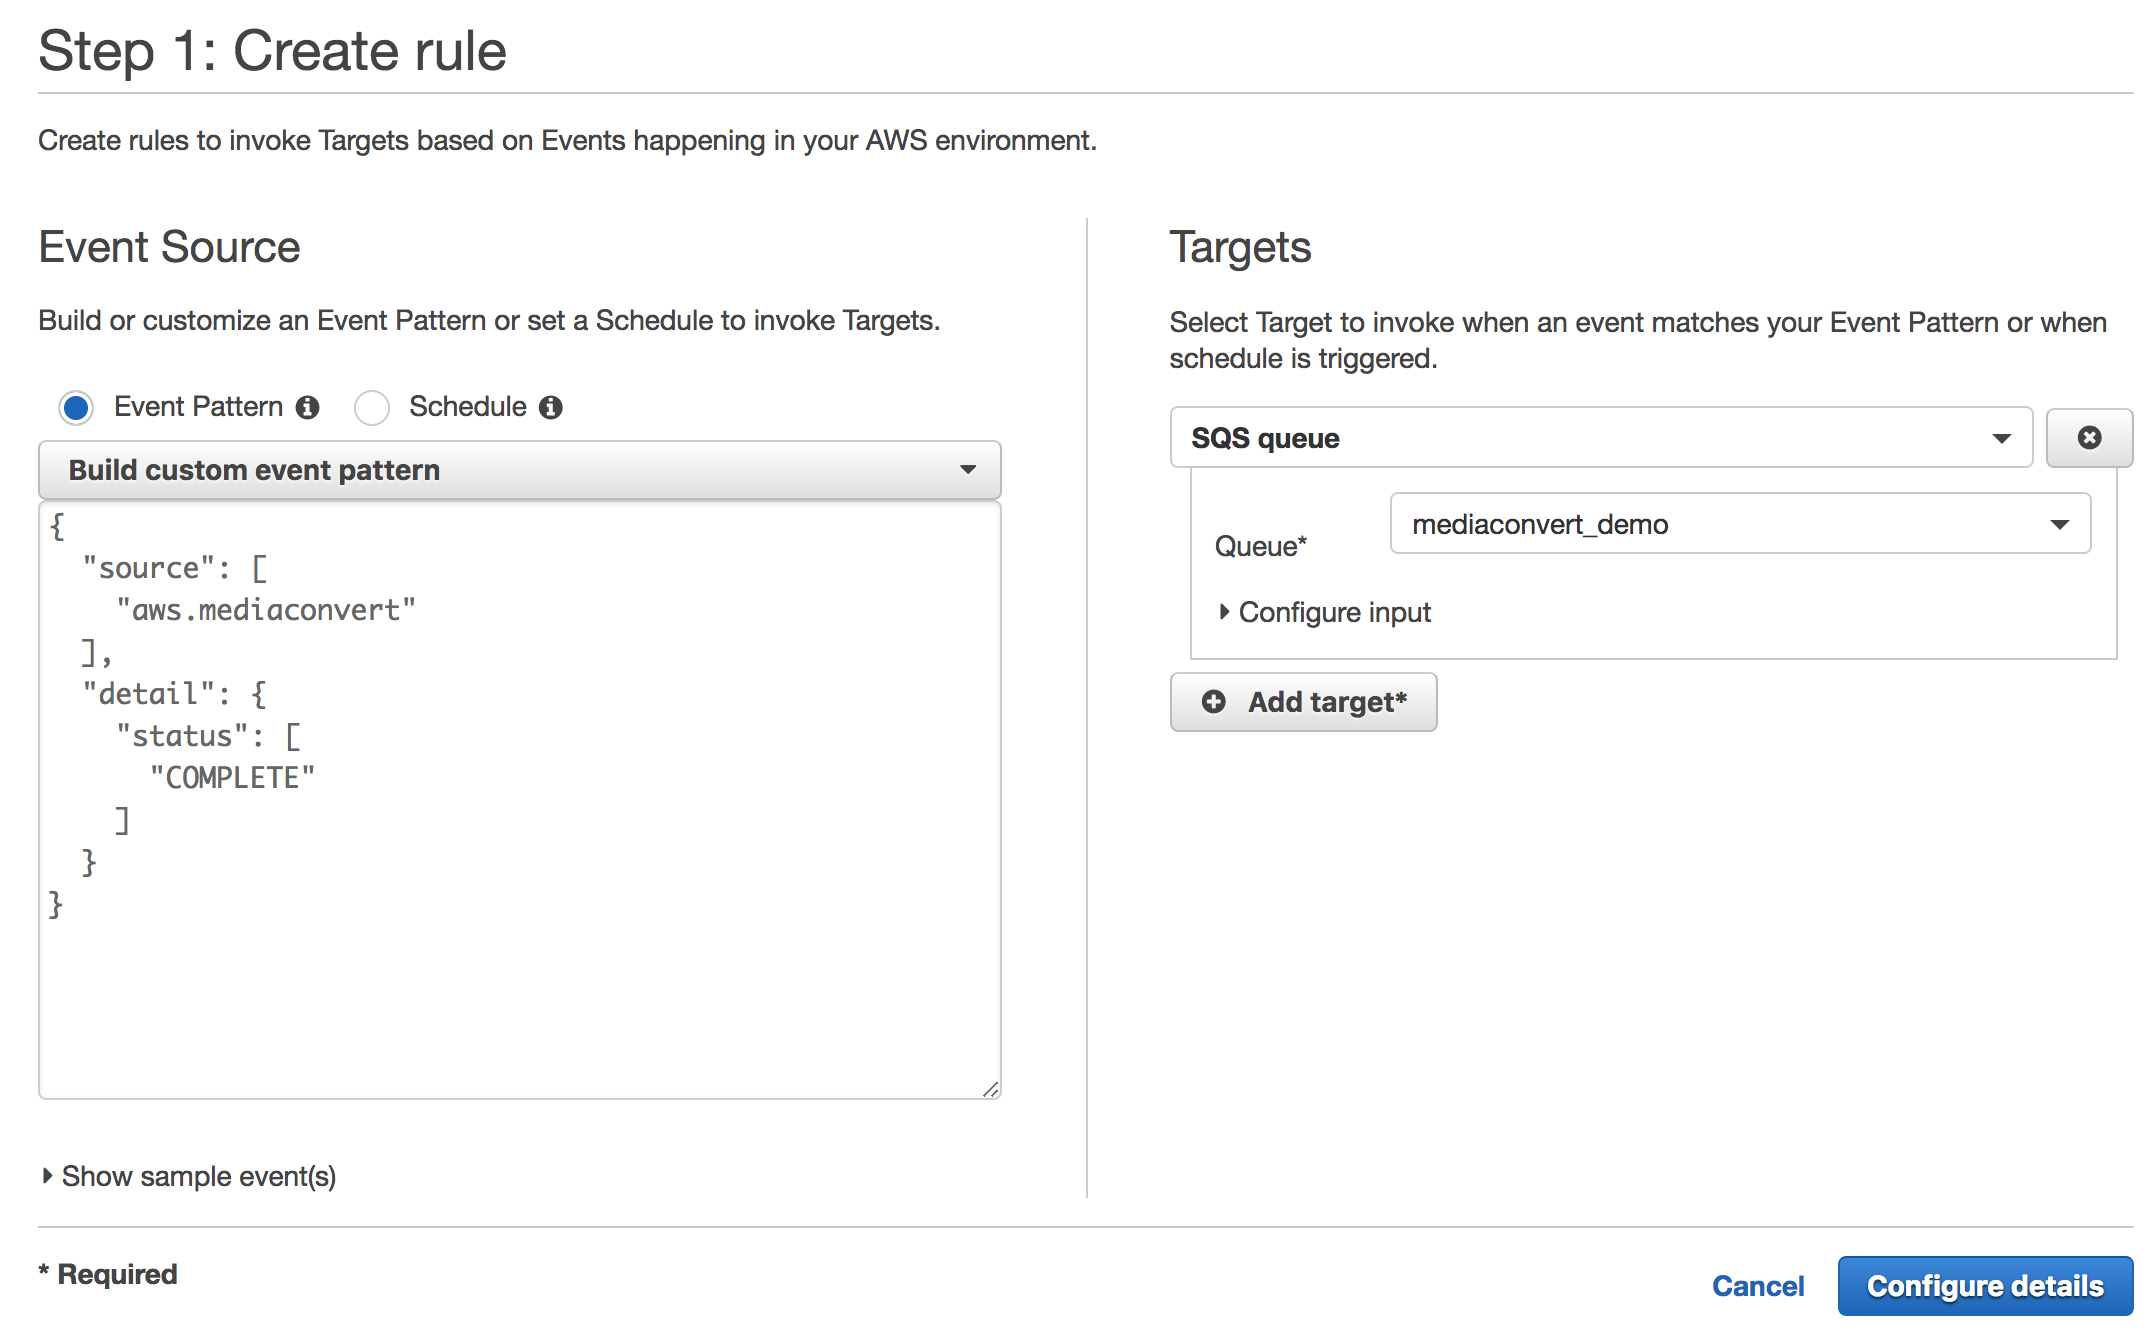Click the "detail" key in the pattern

pyautogui.click(x=148, y=694)
